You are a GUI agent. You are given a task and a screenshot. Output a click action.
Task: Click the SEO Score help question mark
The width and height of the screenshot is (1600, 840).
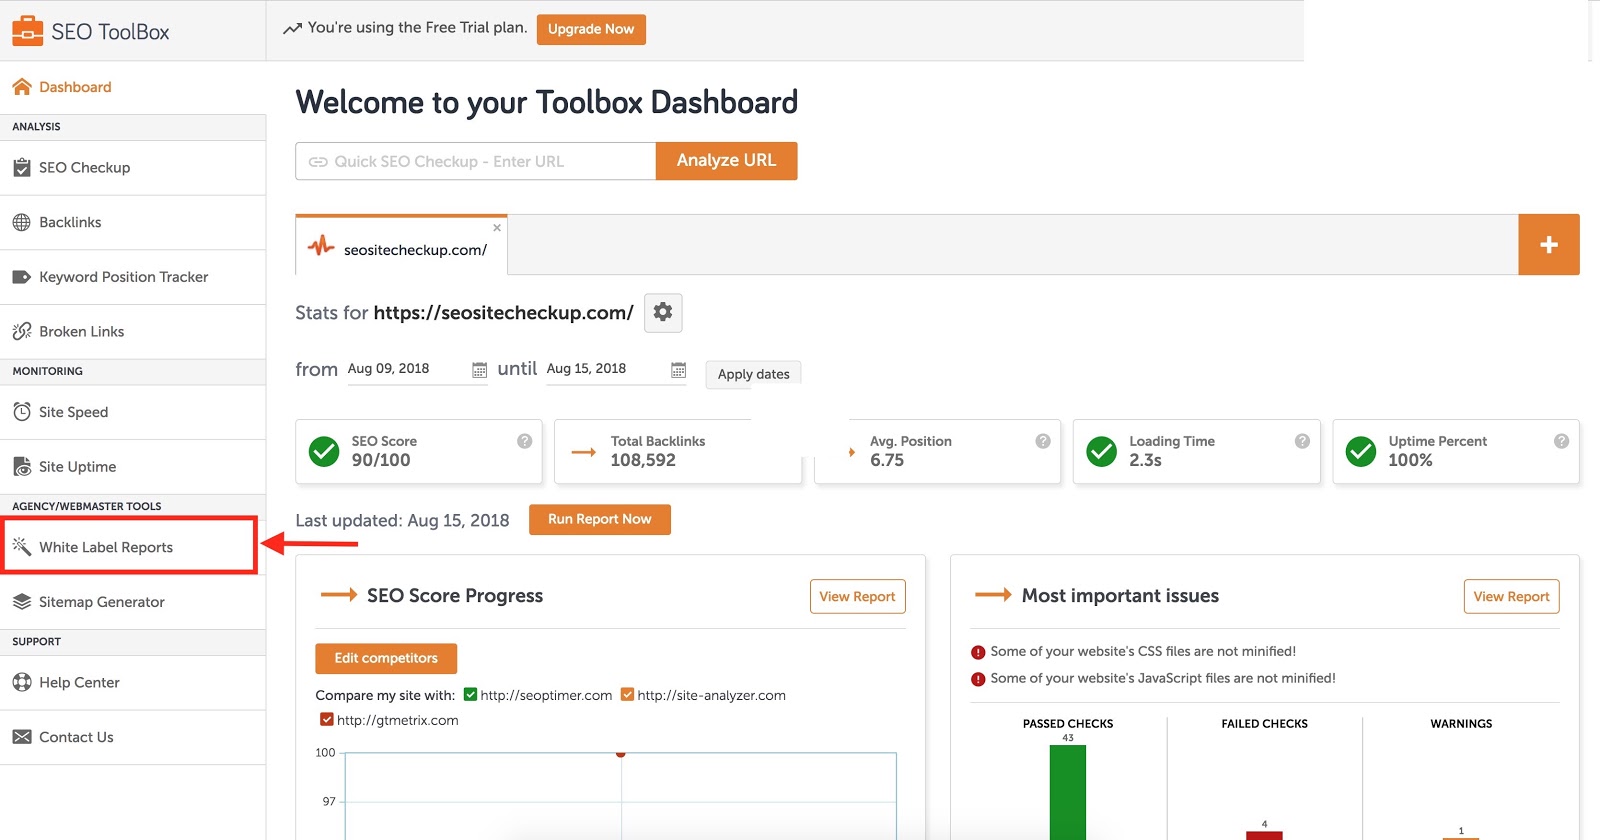524,441
